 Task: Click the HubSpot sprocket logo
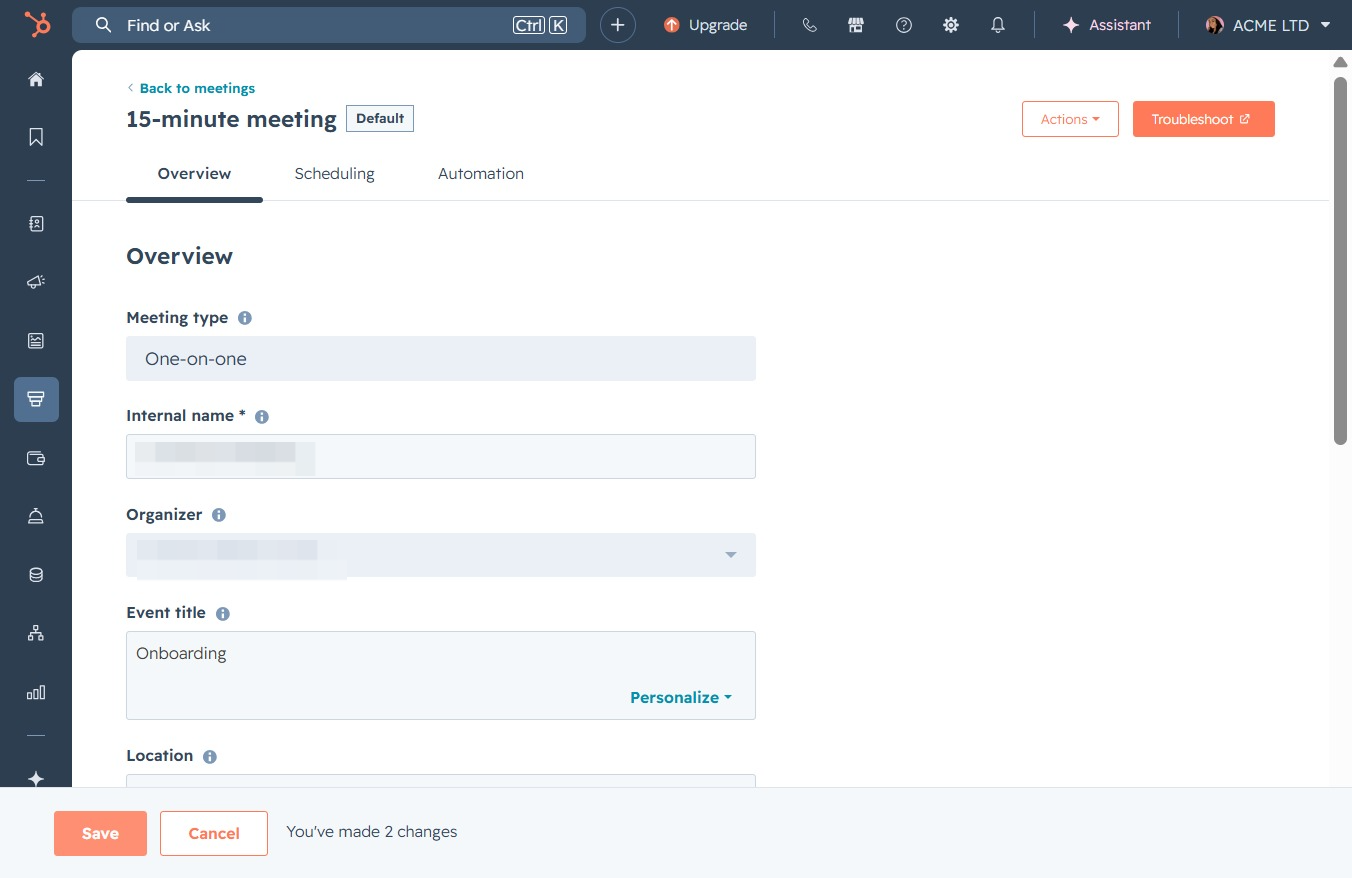coord(37,25)
